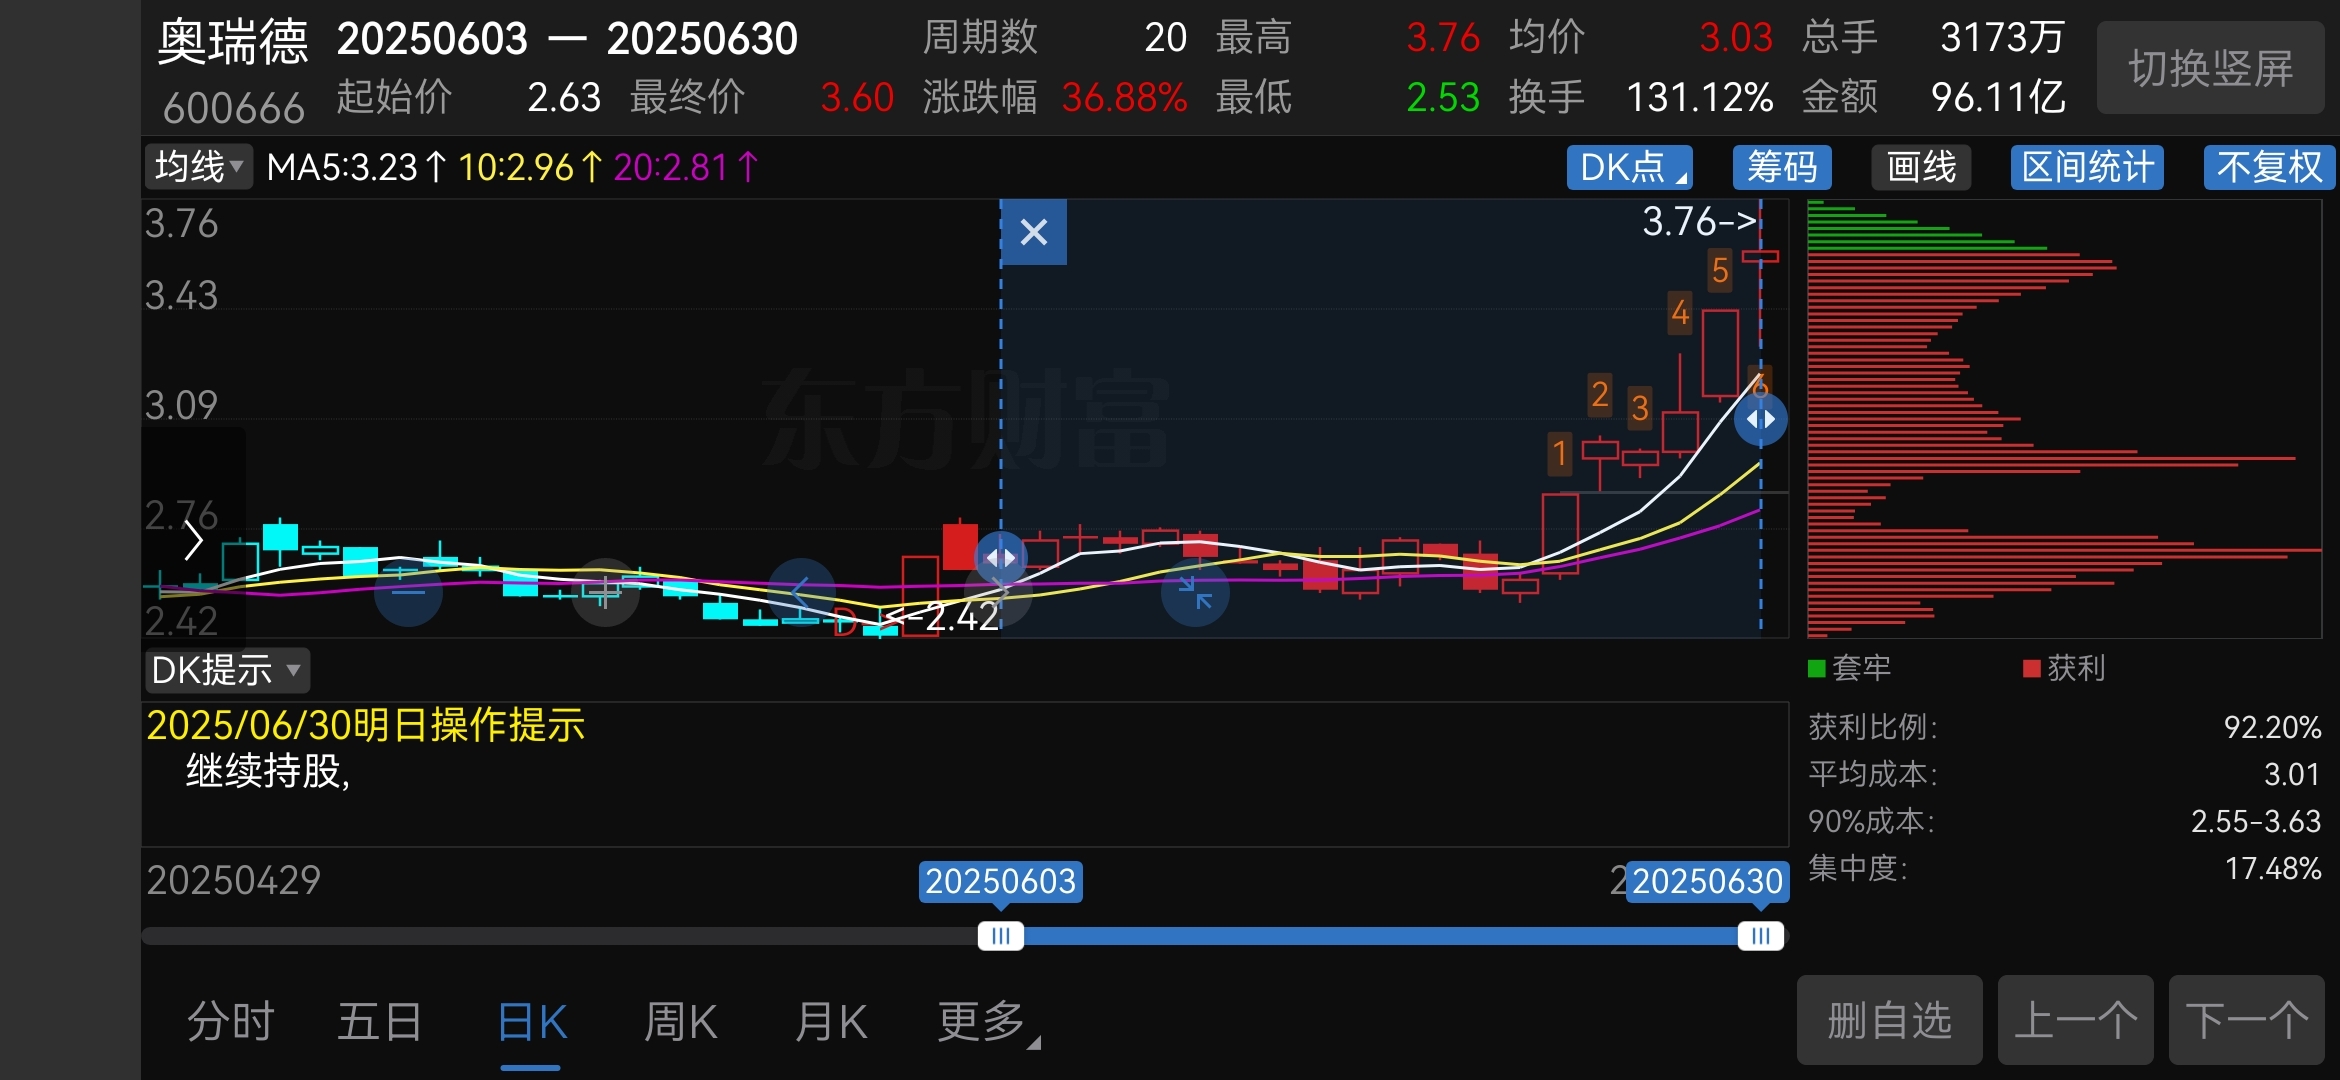Screen dimensions: 2340x1080
Task: Toggle the 筹码 chip distribution button
Action: point(1781,167)
